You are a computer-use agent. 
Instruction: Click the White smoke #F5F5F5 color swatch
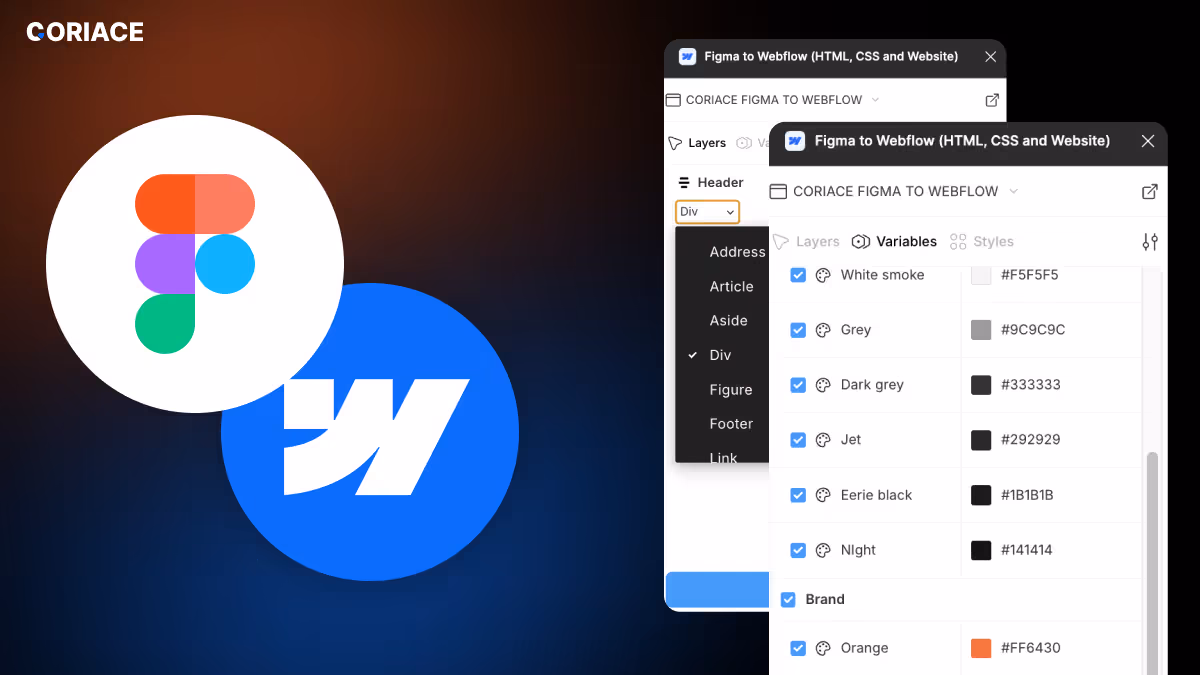(x=981, y=275)
